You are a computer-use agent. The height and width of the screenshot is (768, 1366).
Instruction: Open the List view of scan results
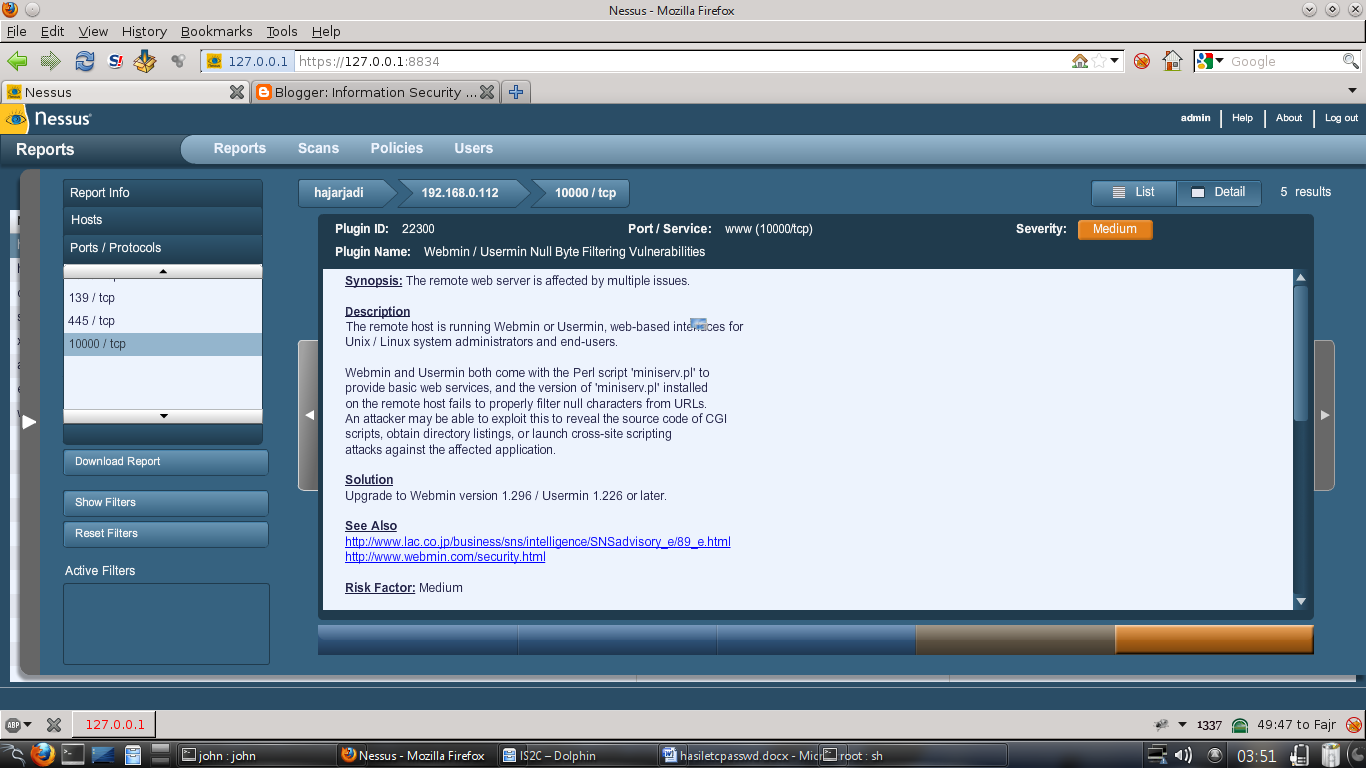coord(1133,193)
